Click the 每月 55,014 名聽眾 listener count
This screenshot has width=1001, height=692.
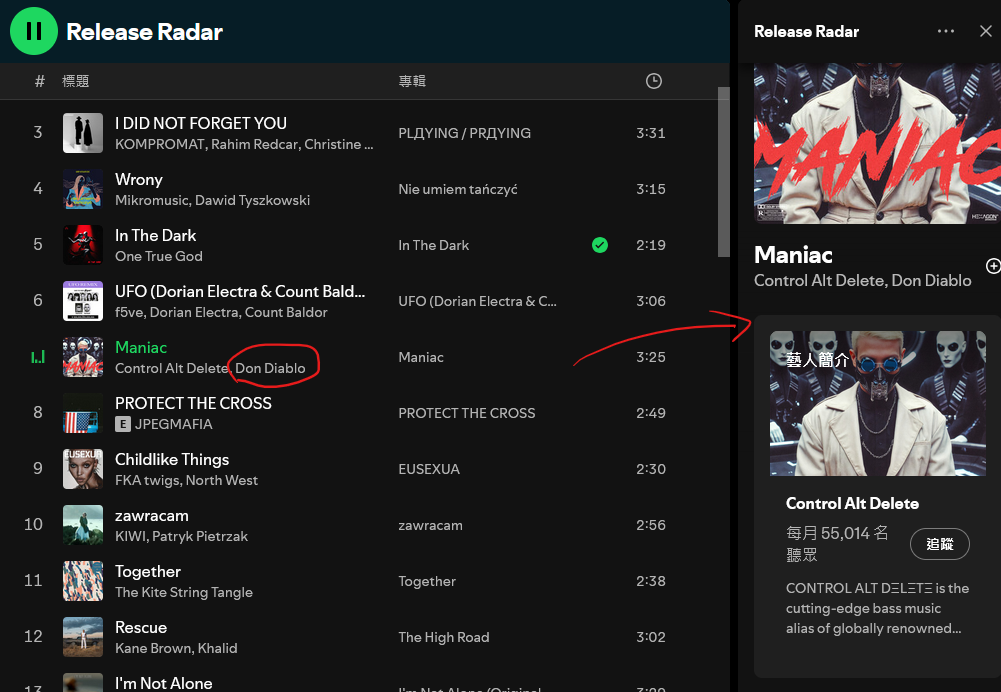[837, 544]
